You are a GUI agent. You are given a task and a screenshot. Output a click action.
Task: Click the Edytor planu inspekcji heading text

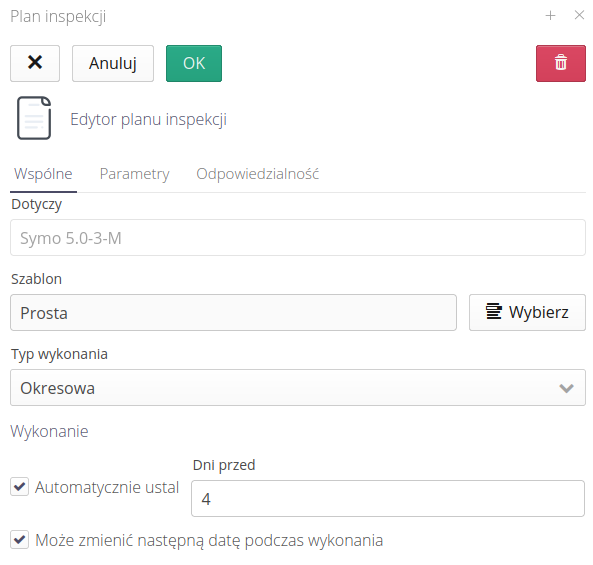[x=148, y=120]
